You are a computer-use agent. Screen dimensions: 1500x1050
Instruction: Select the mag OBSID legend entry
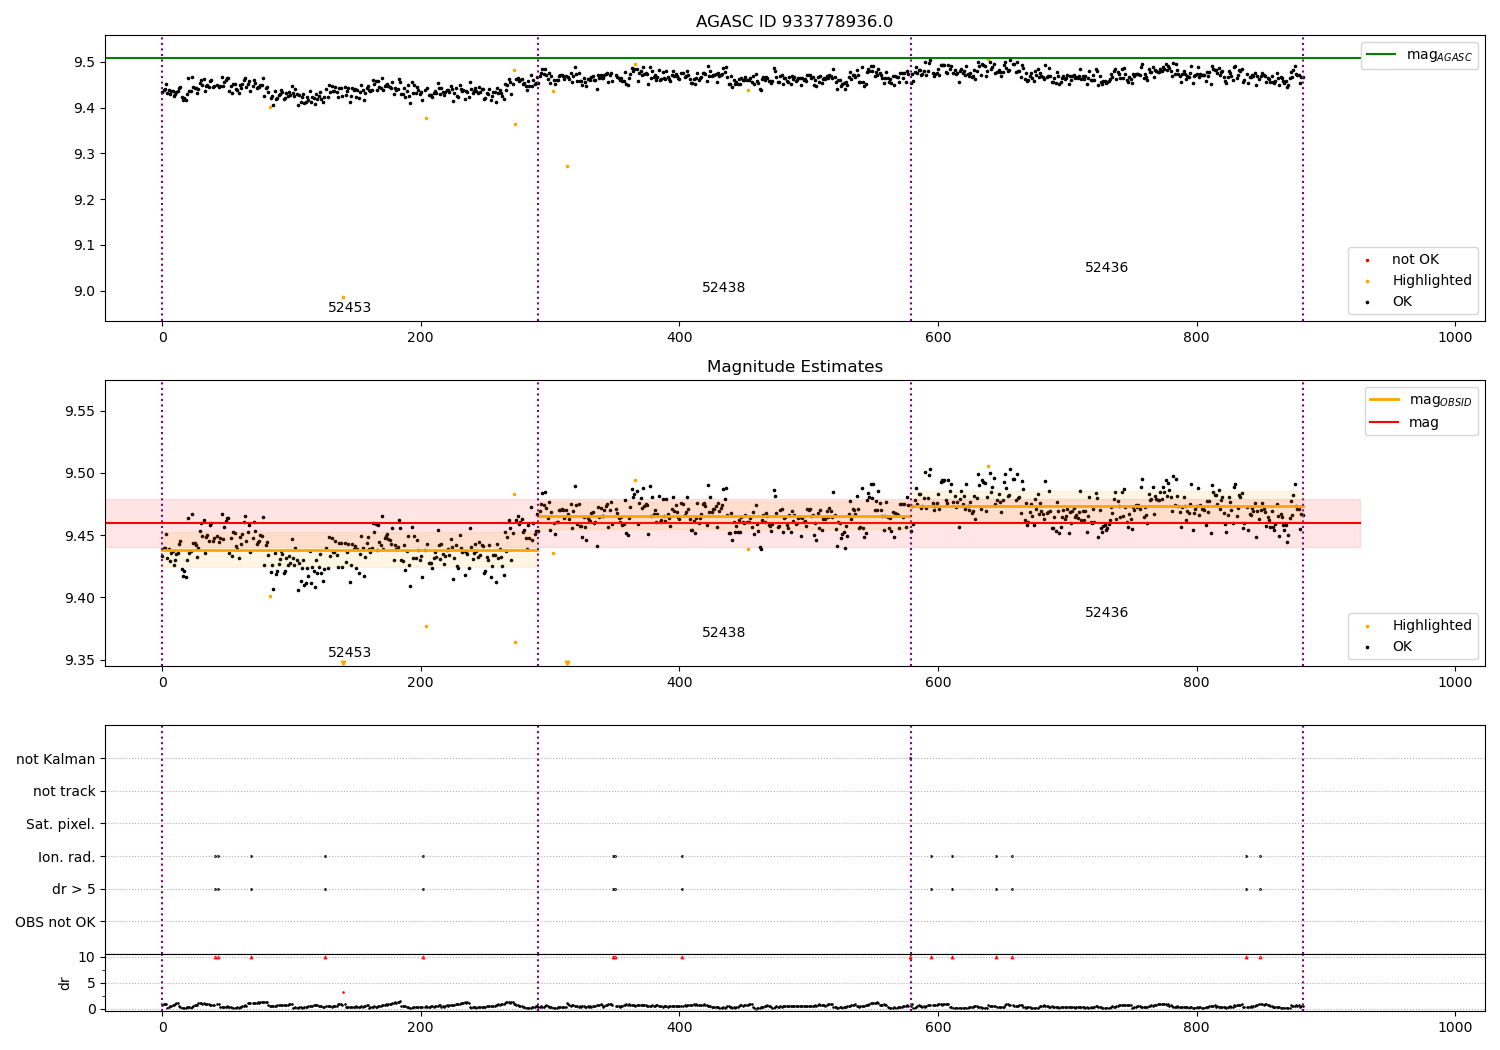coord(1420,400)
